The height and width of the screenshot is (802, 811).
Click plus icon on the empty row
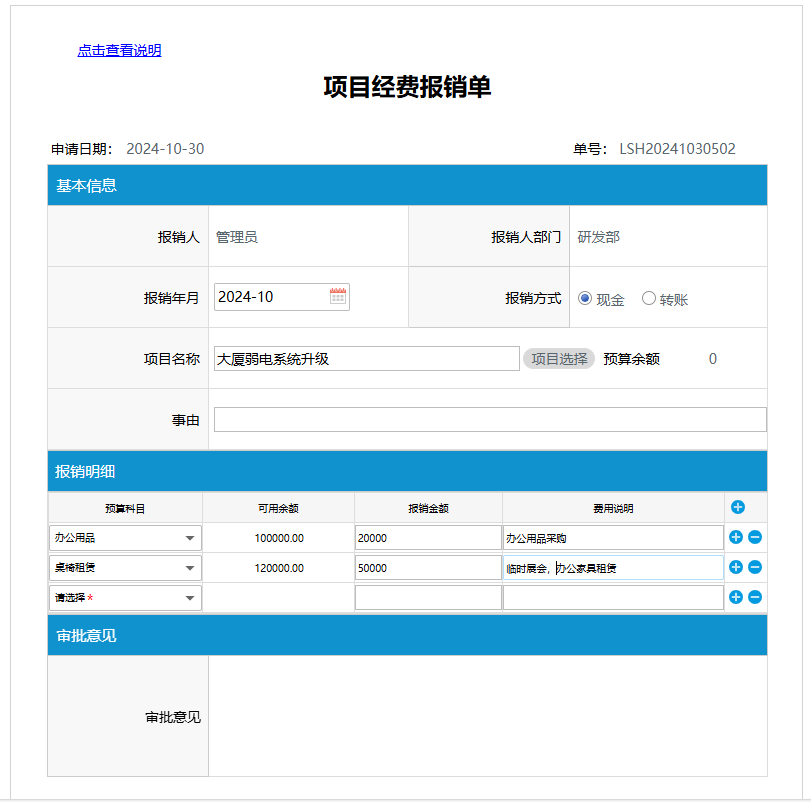pos(736,598)
